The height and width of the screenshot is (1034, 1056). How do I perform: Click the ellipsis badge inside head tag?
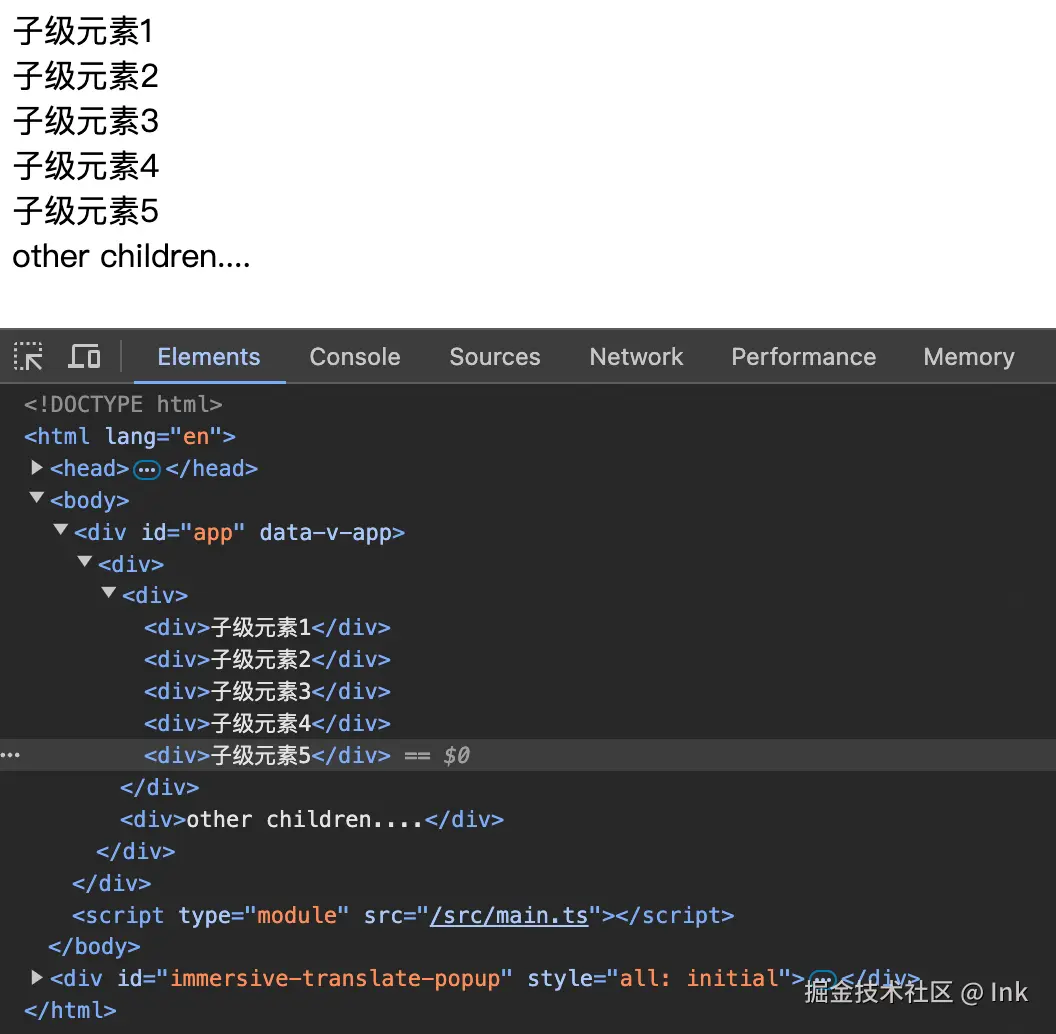(x=147, y=470)
